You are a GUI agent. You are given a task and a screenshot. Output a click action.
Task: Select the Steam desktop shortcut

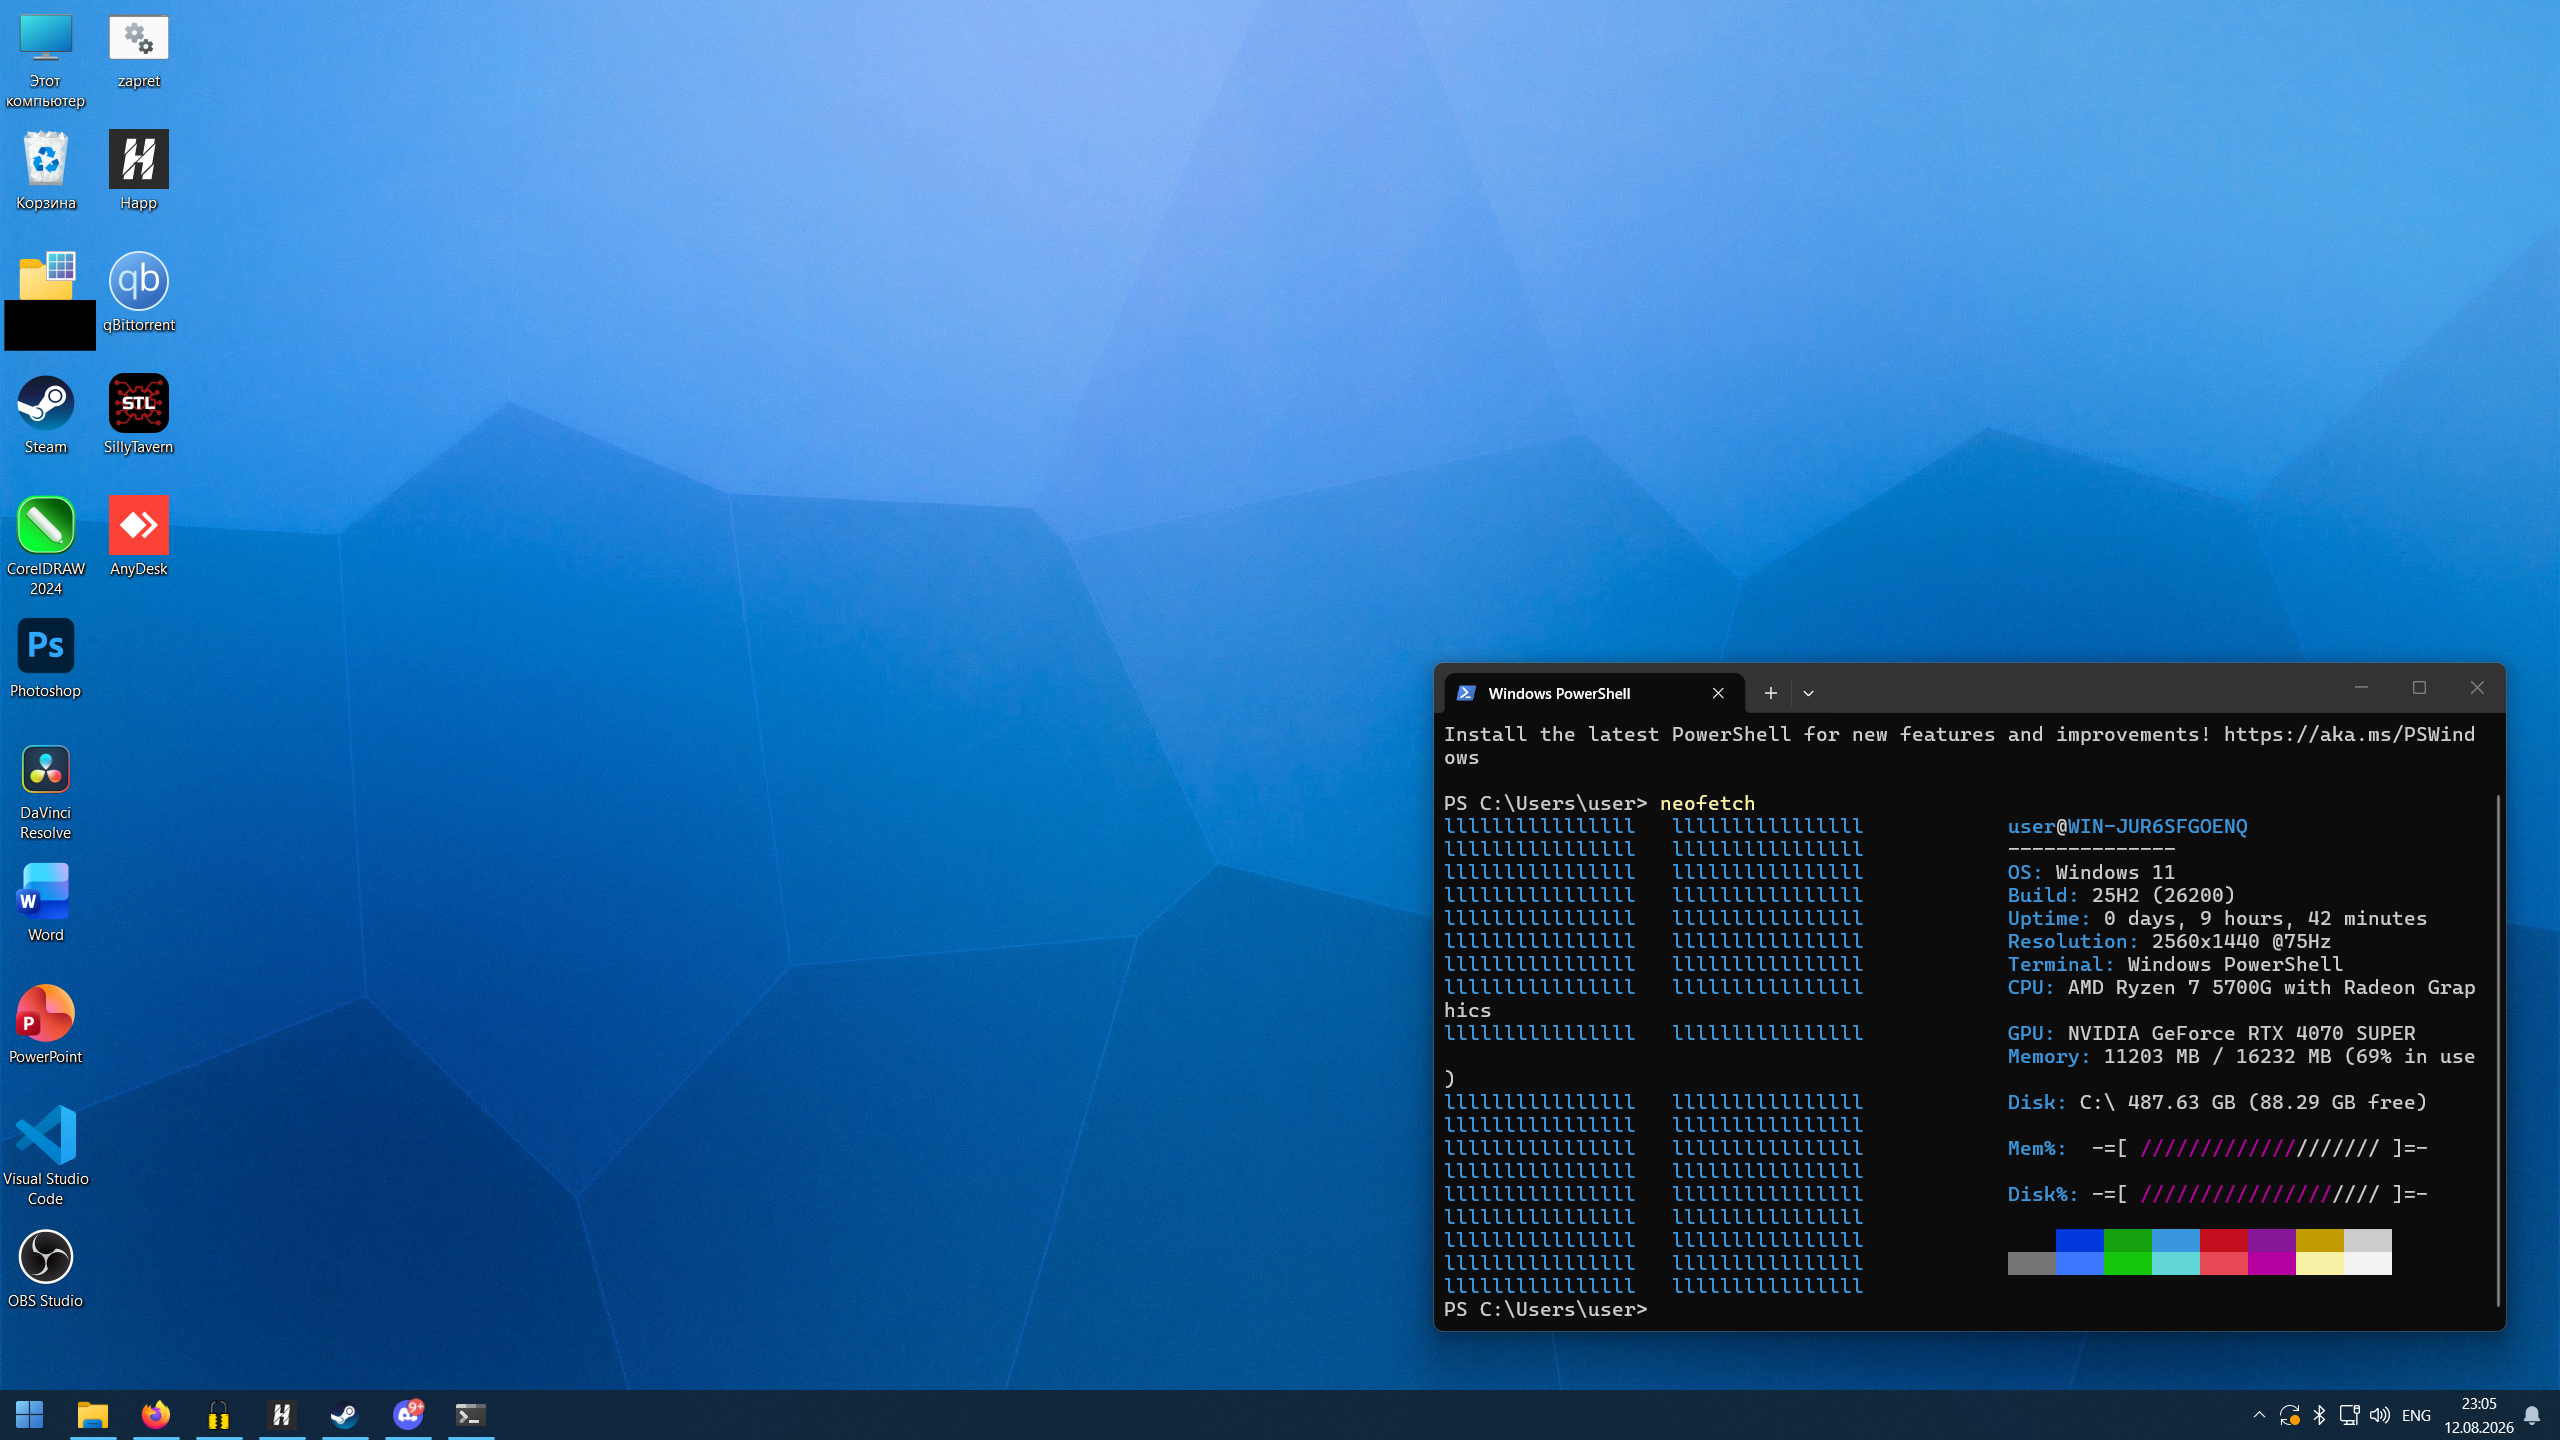click(x=45, y=414)
